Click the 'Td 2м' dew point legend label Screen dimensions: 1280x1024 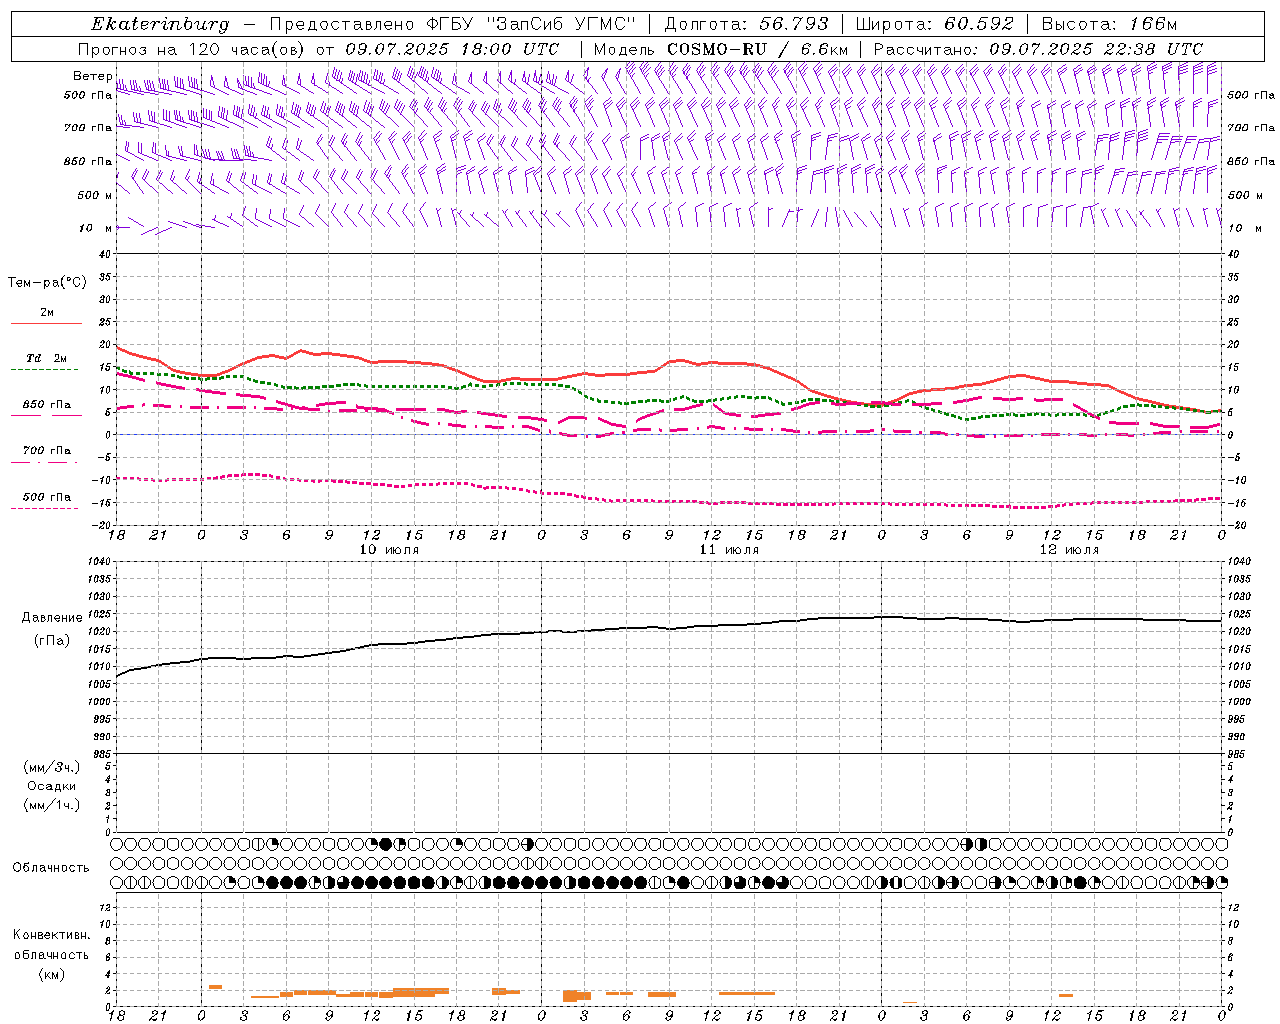47,358
